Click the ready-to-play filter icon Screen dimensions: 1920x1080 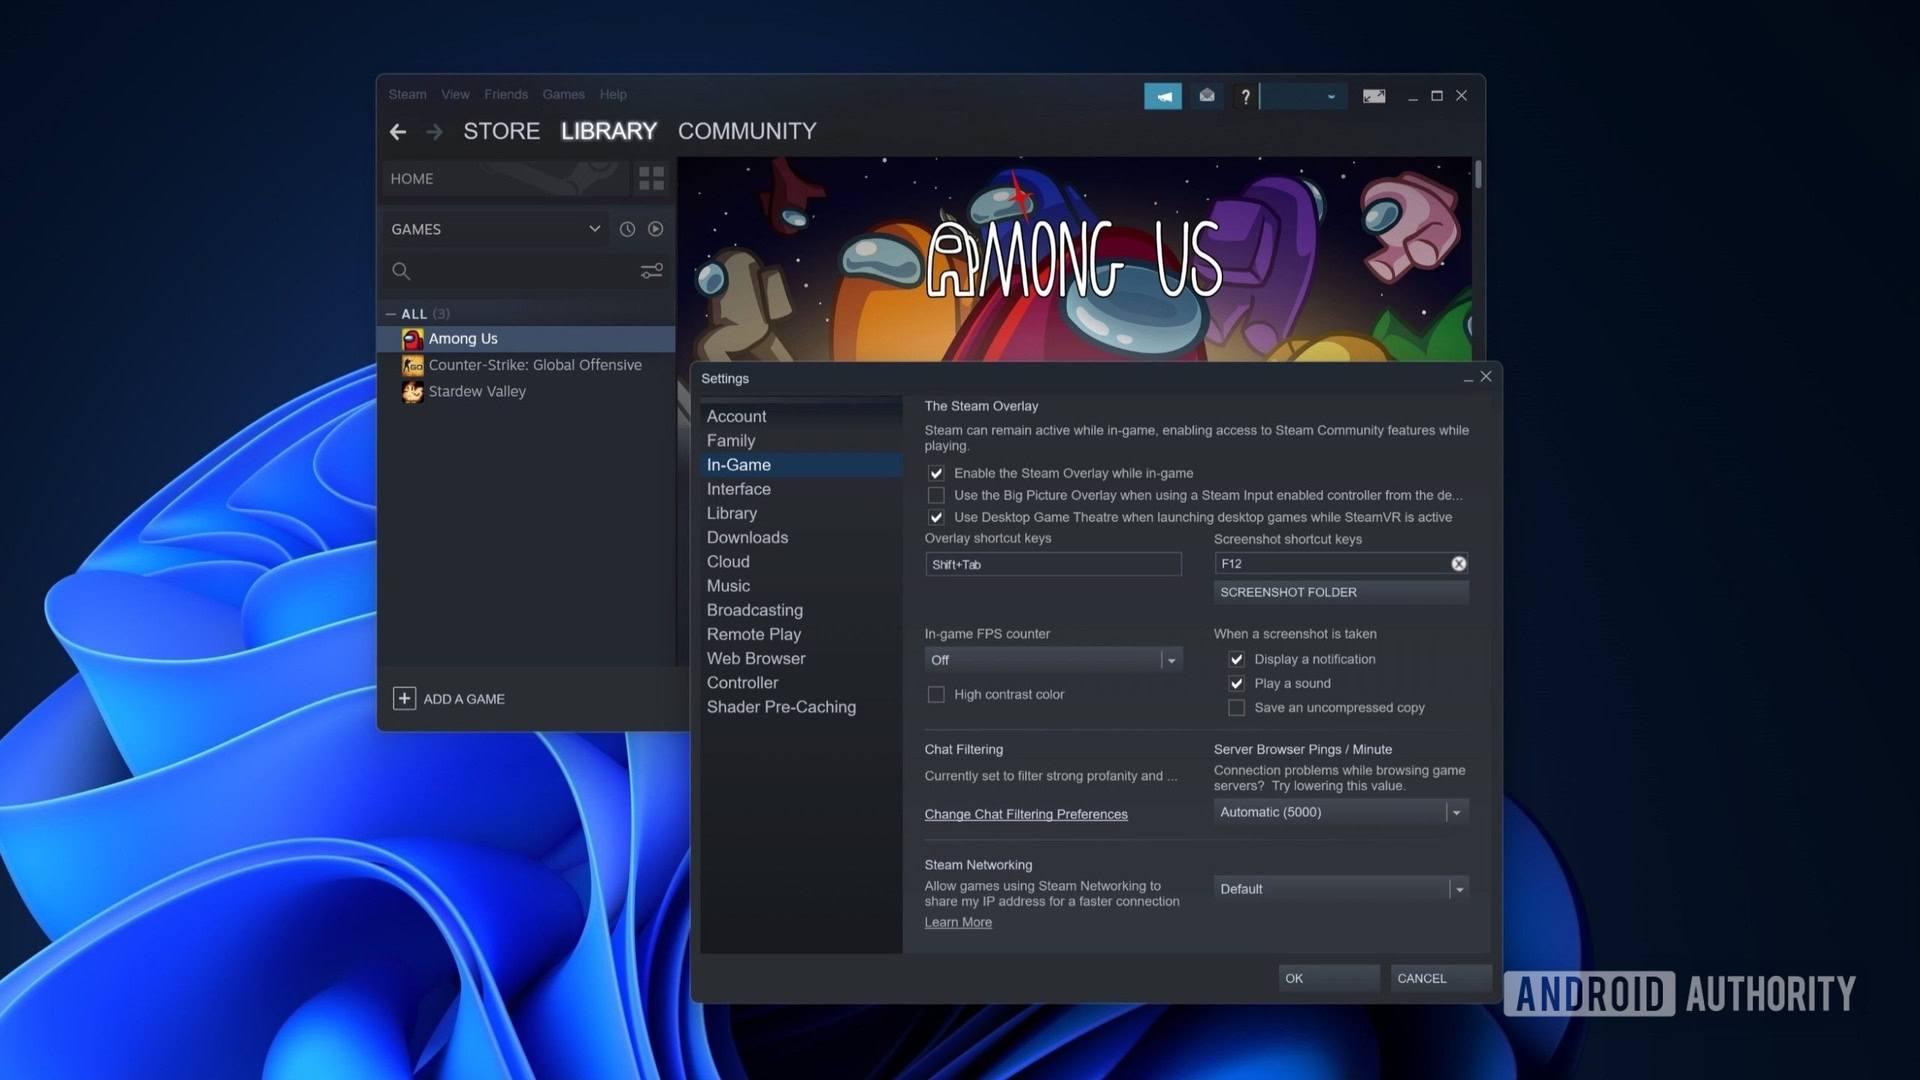(x=655, y=229)
